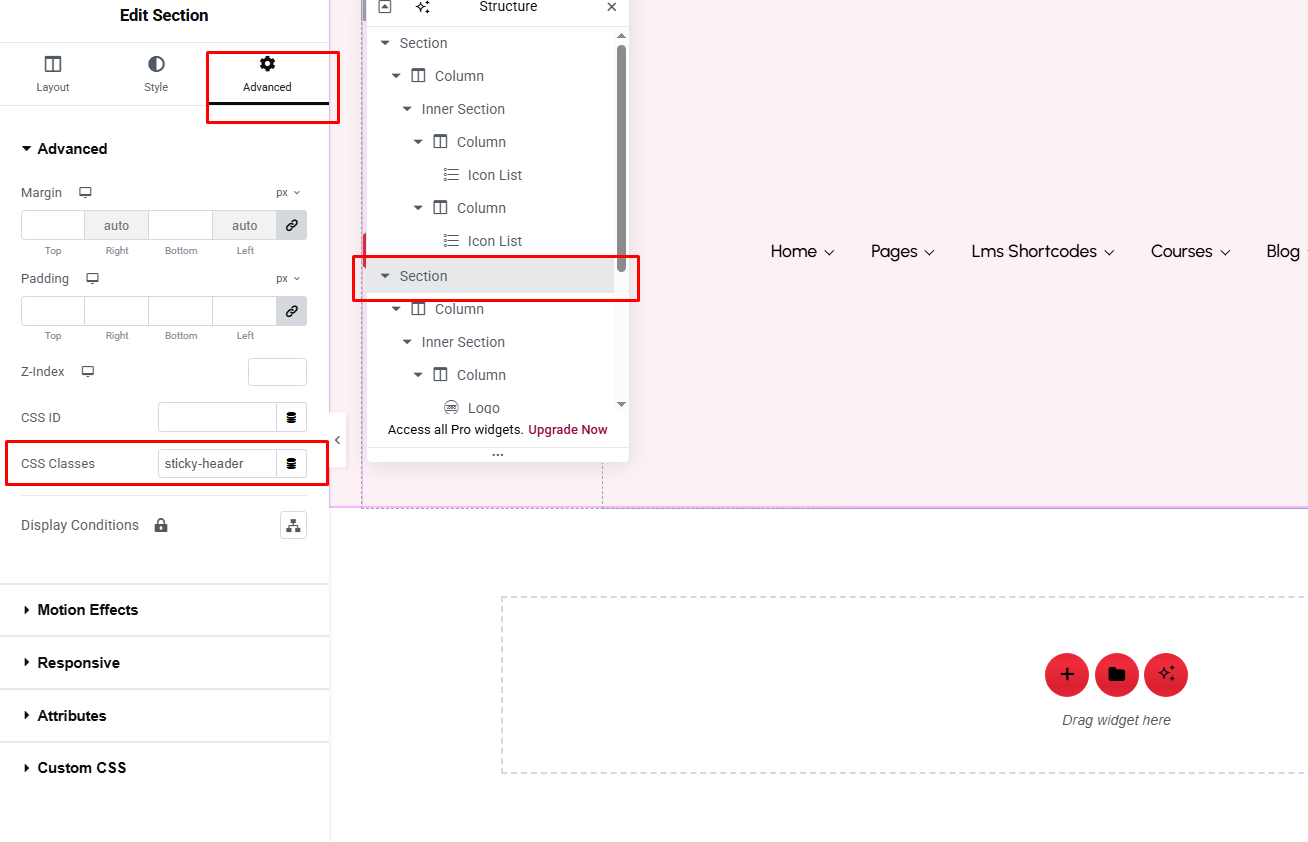Image resolution: width=1308 pixels, height=842 pixels.
Task: Click the responsive device icon beside Z-Index
Action: click(x=88, y=371)
